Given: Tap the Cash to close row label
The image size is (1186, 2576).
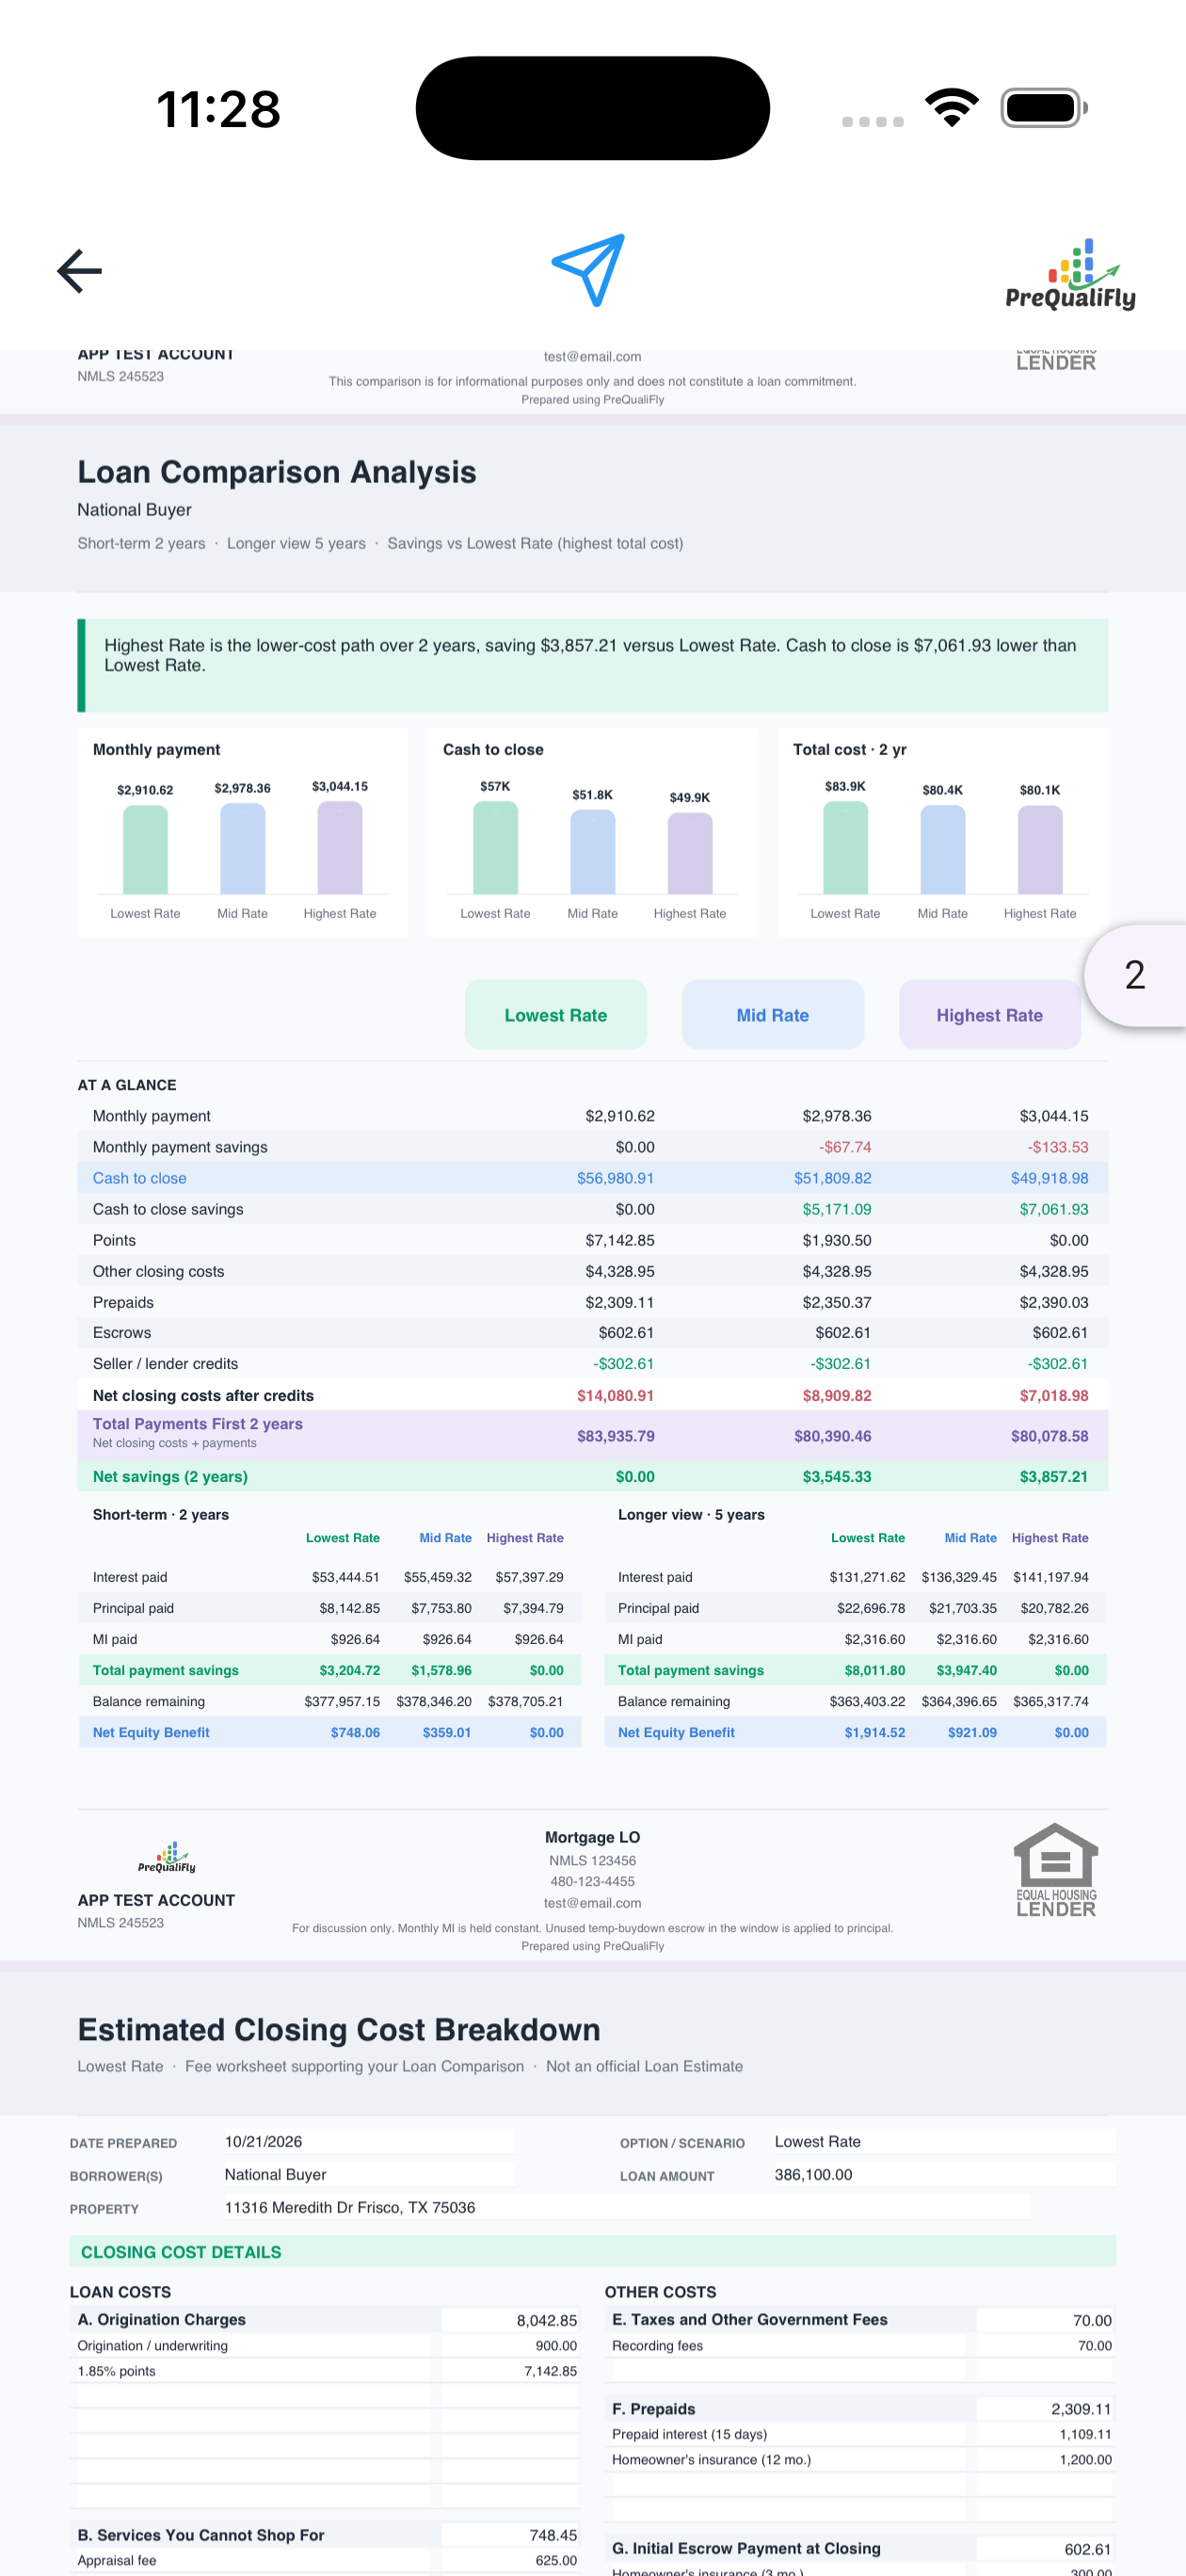Looking at the screenshot, I should pos(140,1178).
